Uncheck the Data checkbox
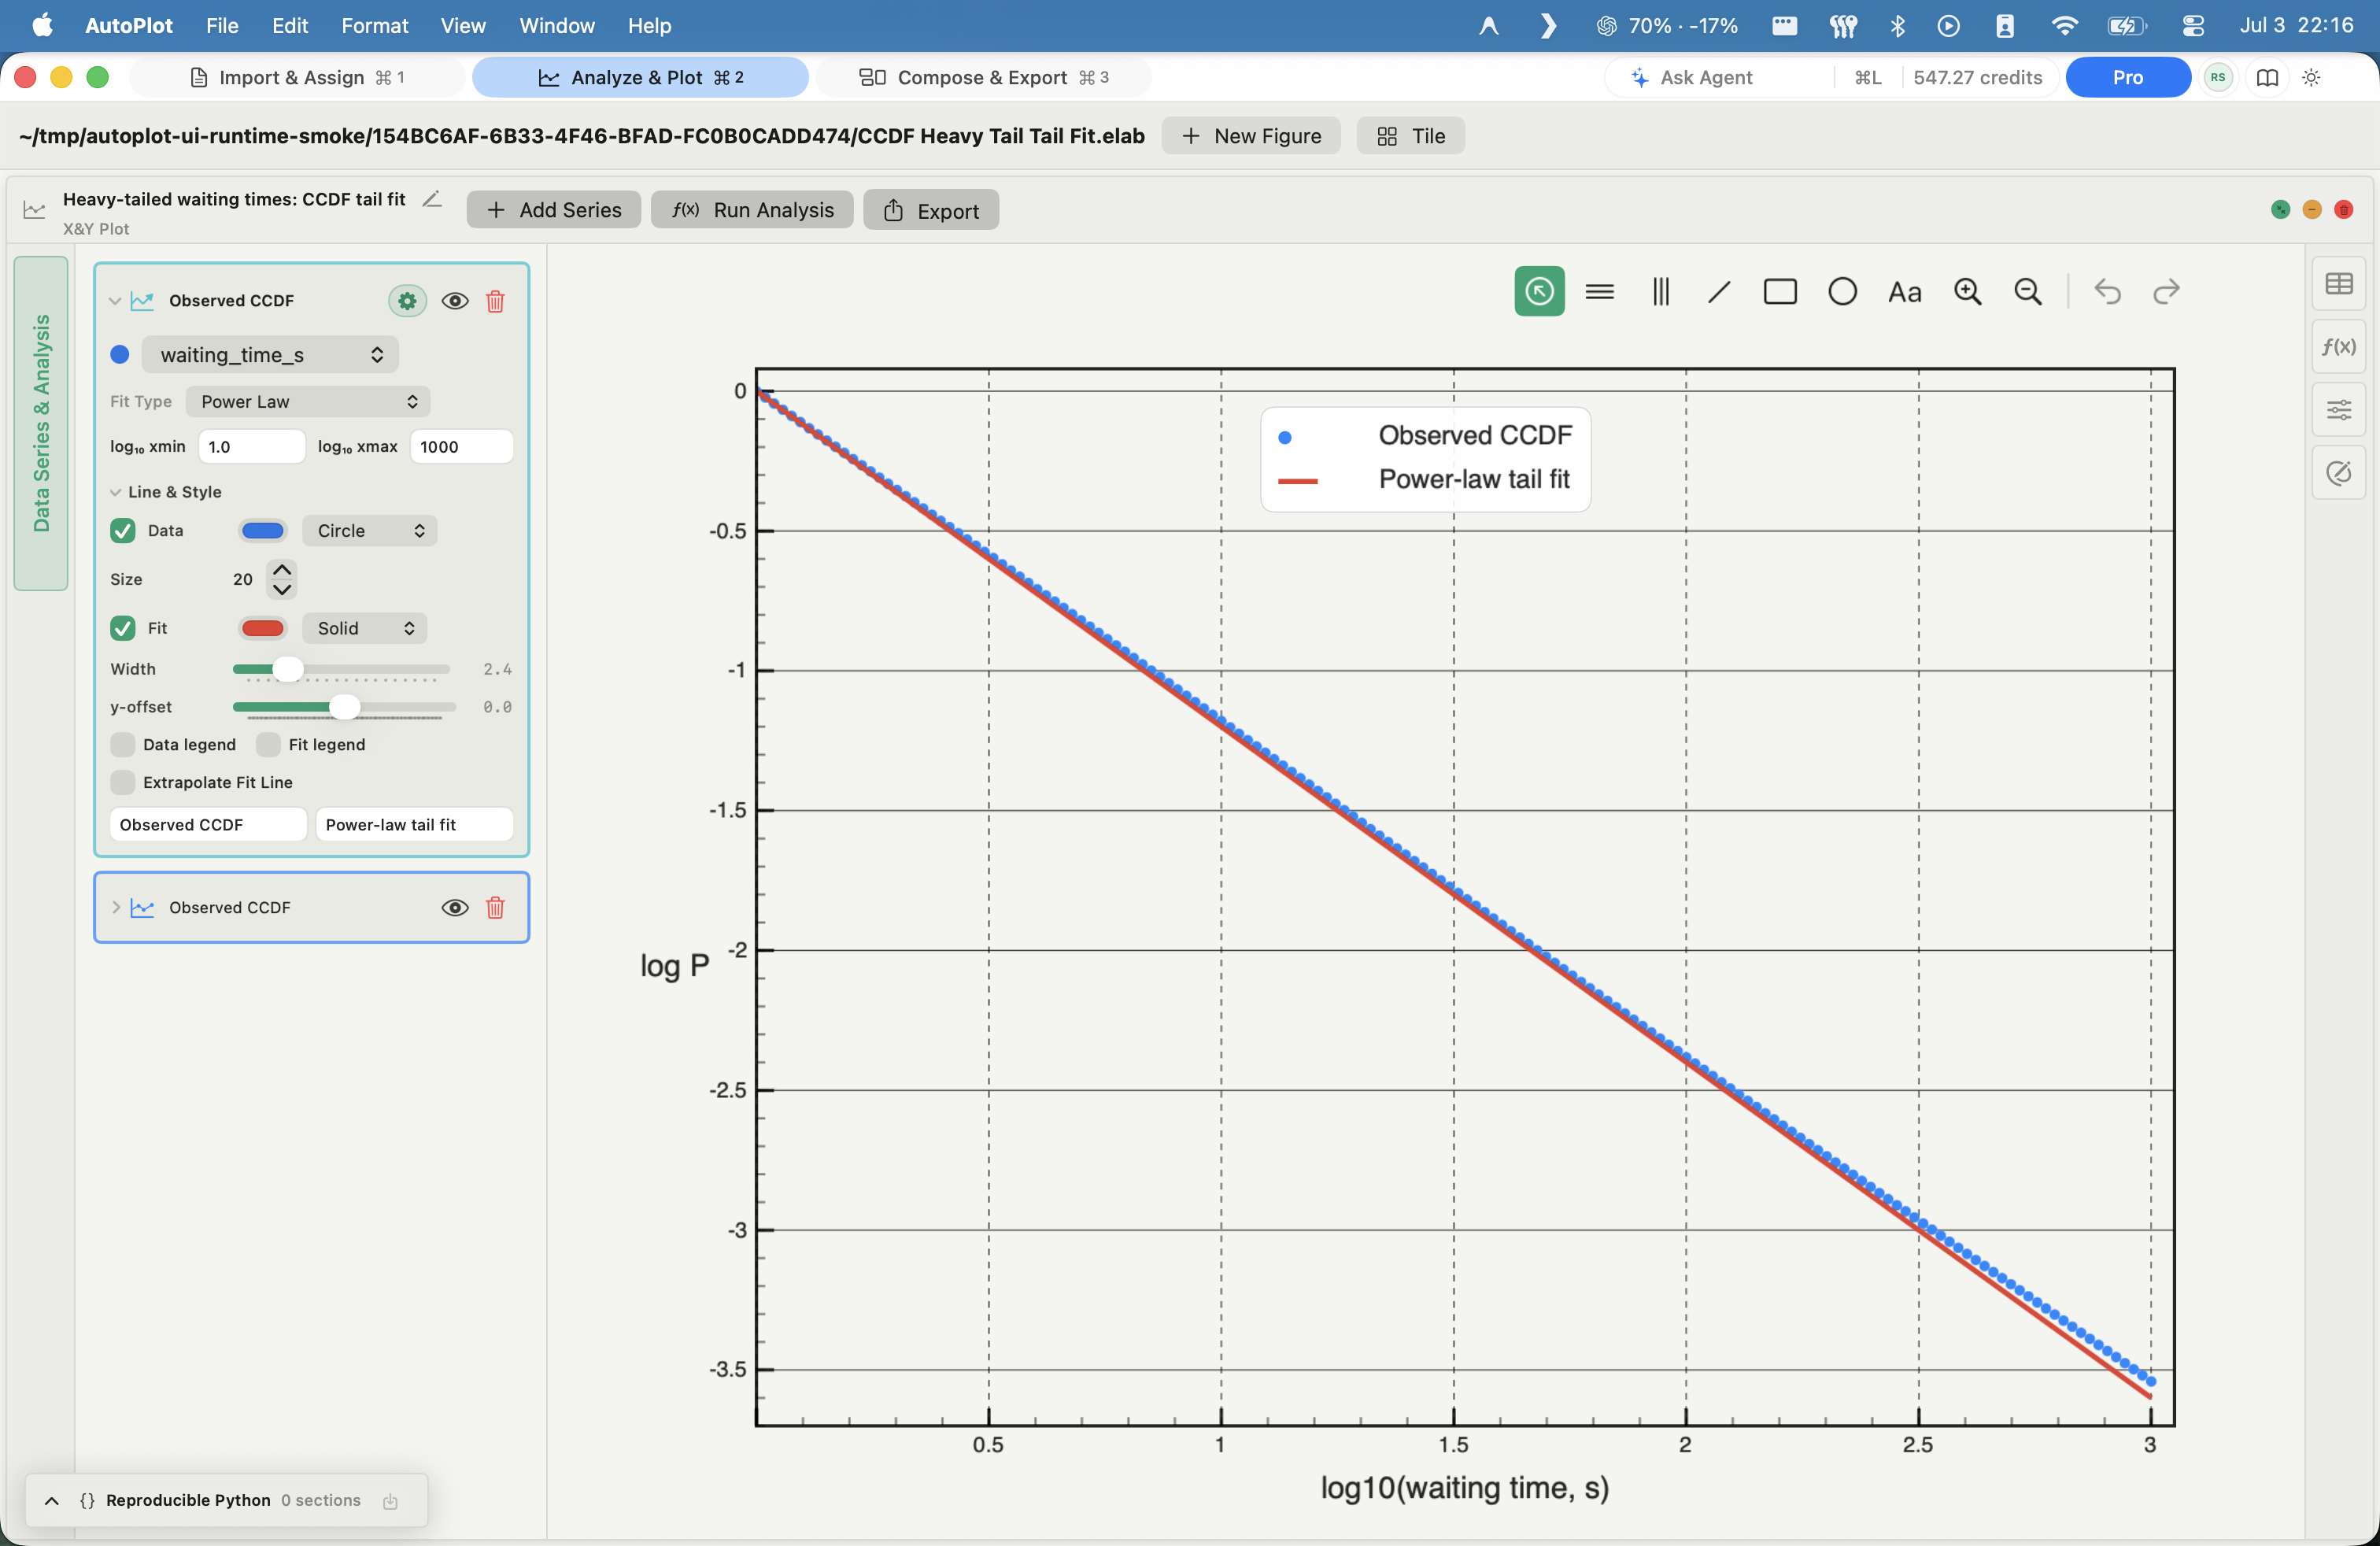Viewport: 2380px width, 1546px height. [x=123, y=530]
